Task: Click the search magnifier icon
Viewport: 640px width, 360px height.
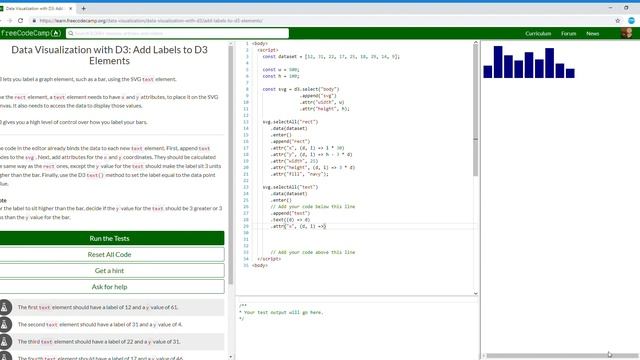Action: 71,33
